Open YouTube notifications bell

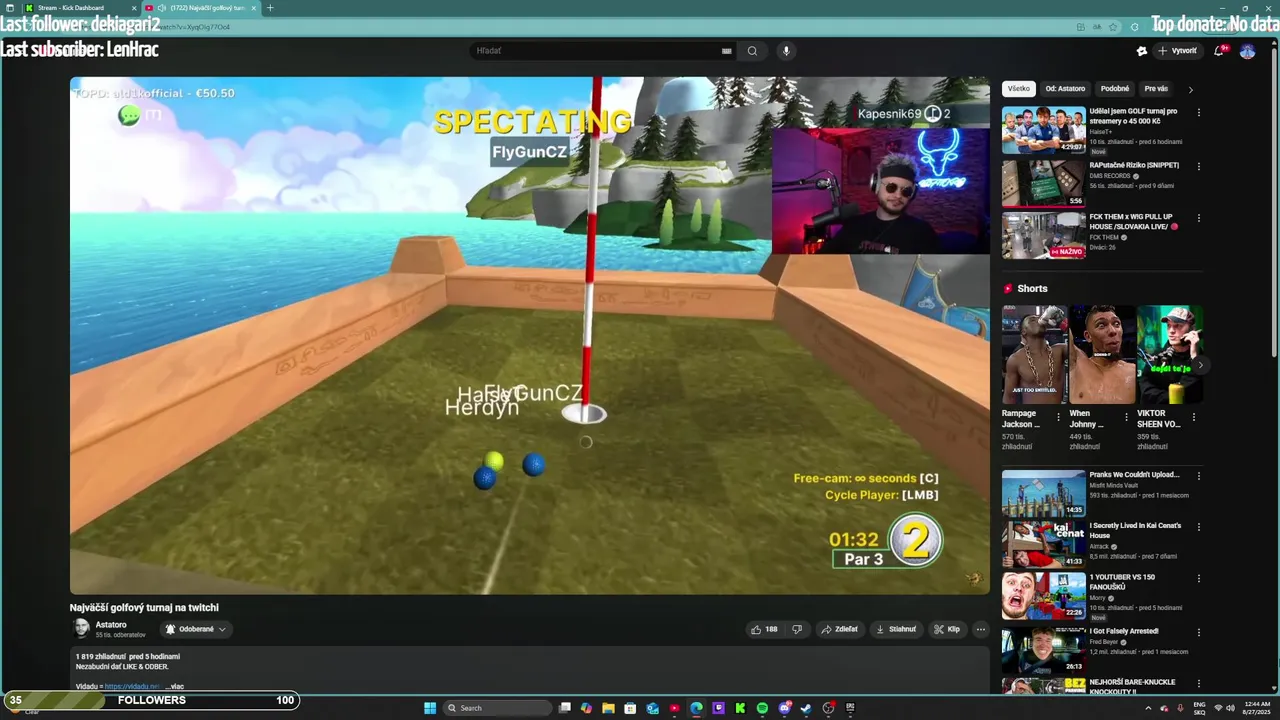click(1219, 51)
